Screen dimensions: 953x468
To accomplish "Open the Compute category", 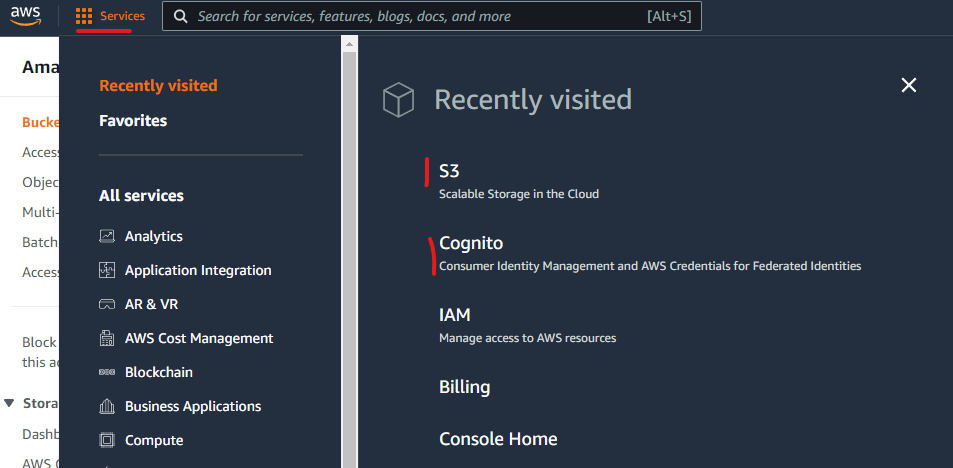I will click(154, 440).
